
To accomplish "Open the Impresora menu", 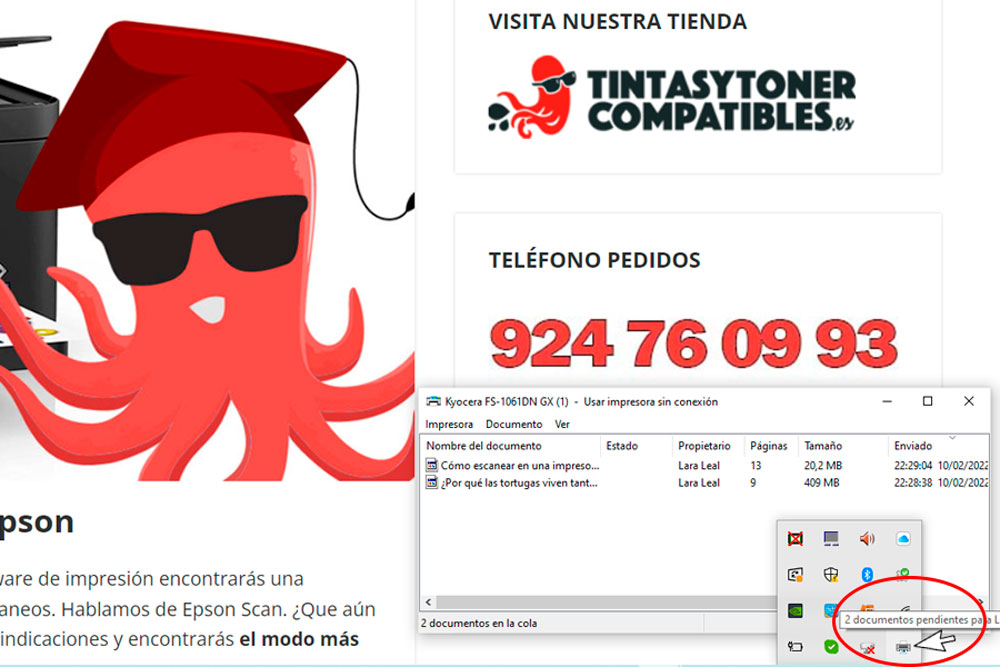I will 449,424.
